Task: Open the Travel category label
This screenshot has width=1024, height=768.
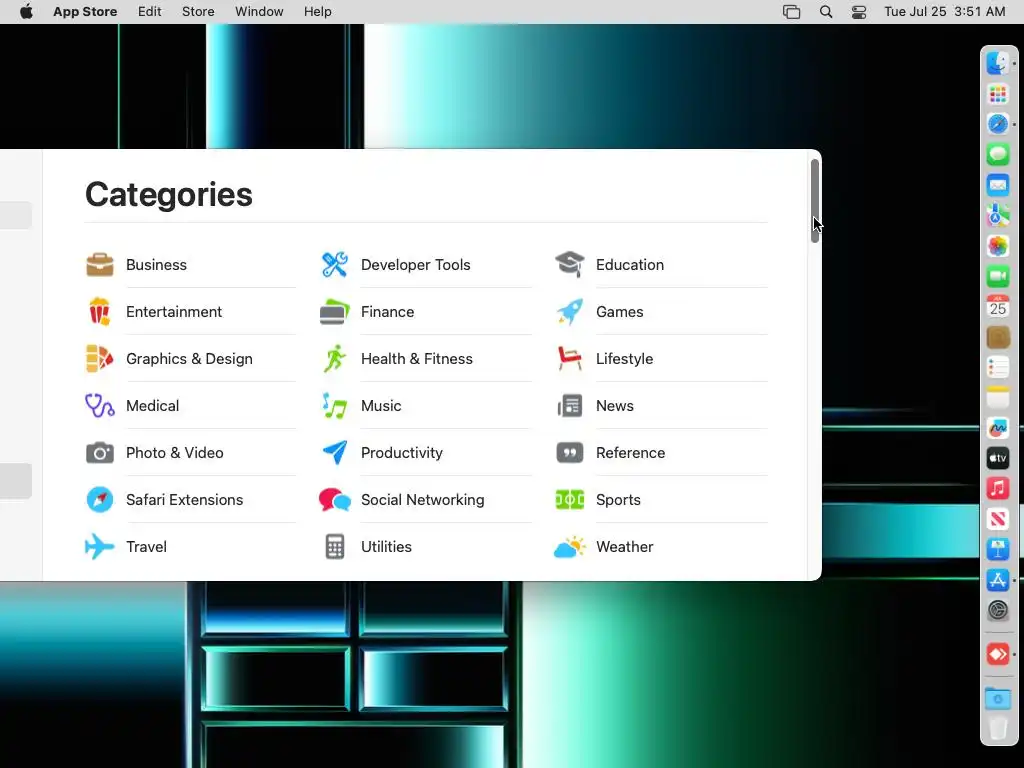Action: point(146,547)
